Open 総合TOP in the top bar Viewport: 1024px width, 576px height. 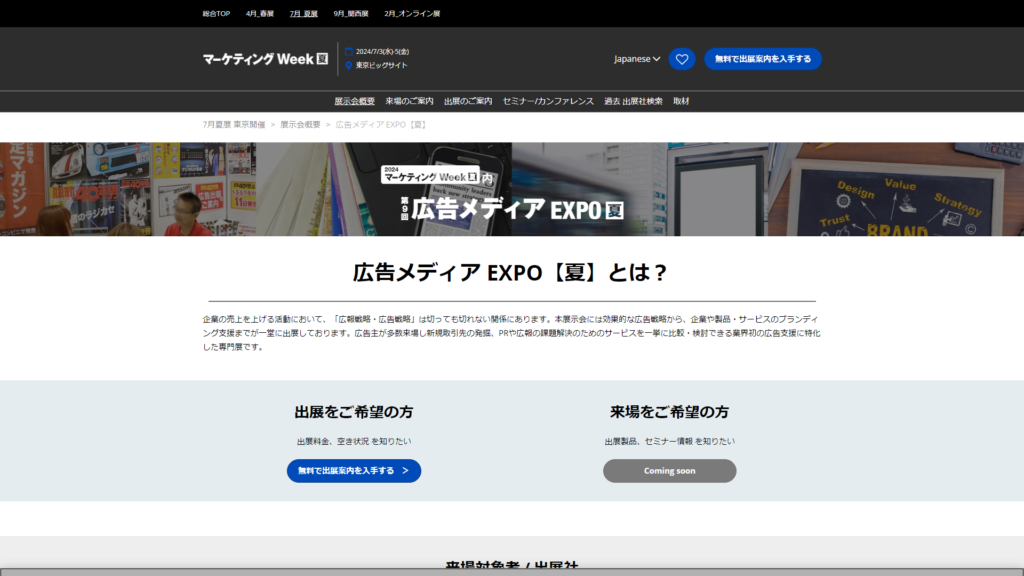pyautogui.click(x=216, y=14)
